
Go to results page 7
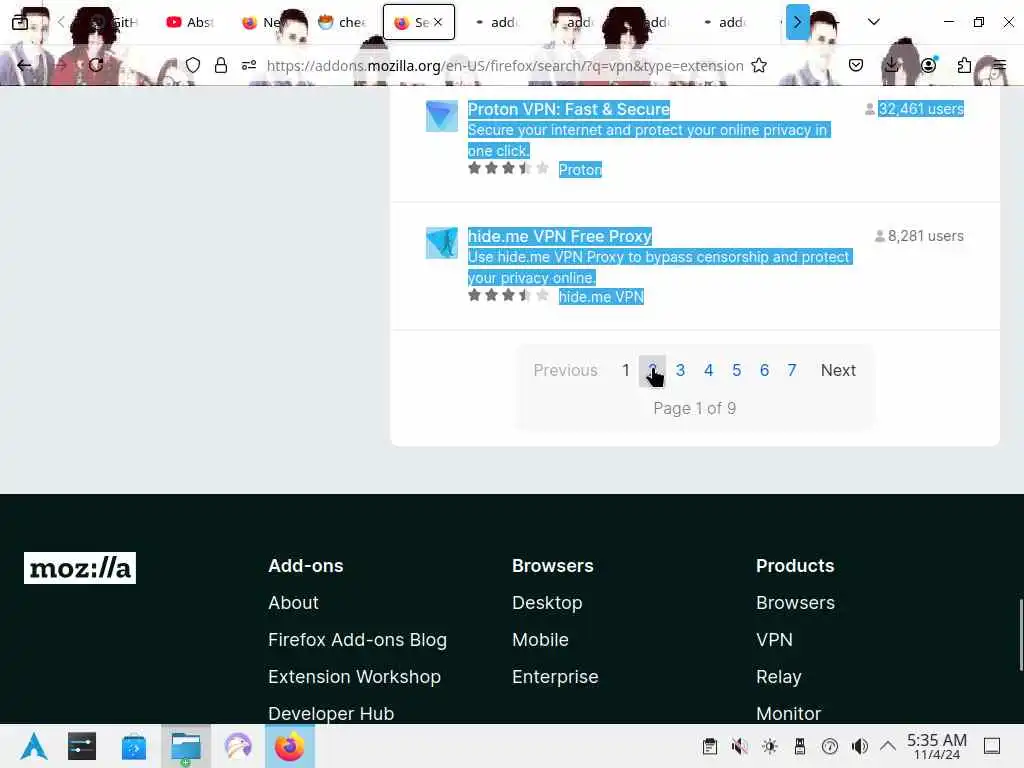point(792,370)
